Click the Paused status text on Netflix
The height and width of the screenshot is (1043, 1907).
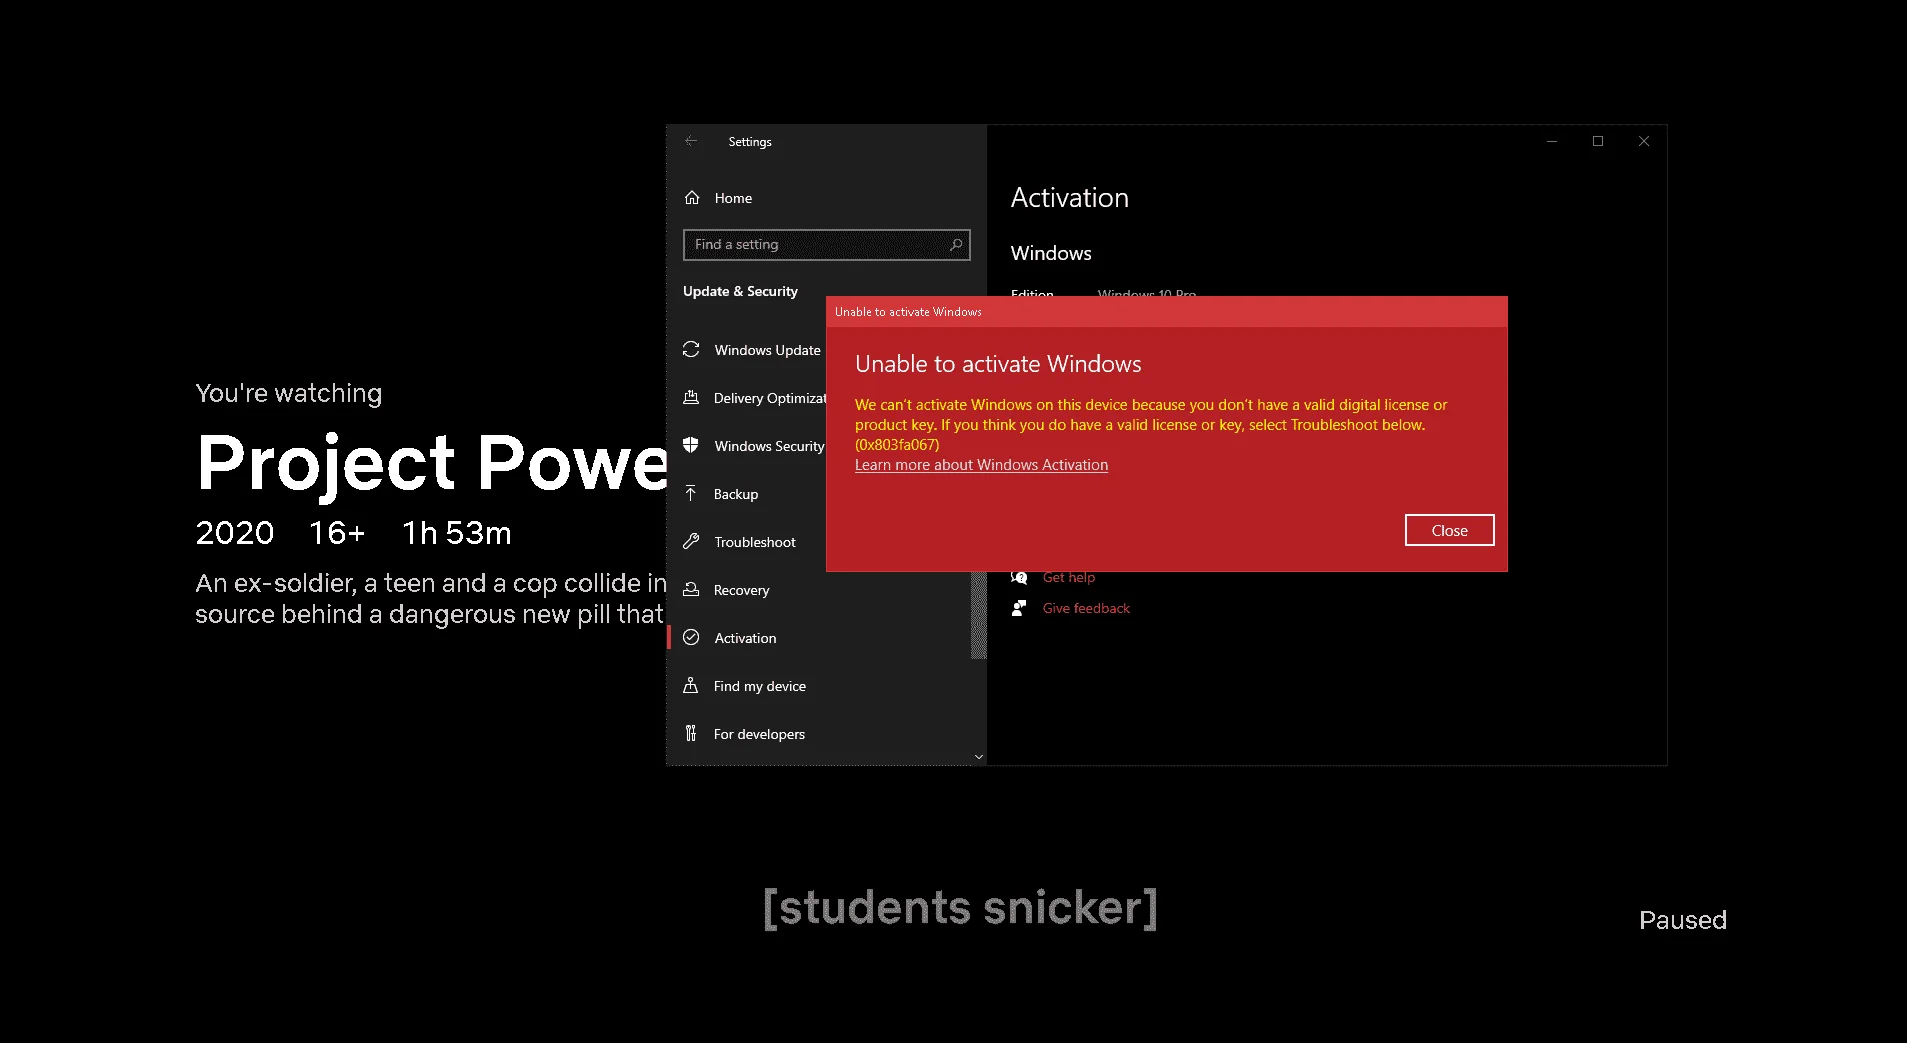point(1683,920)
